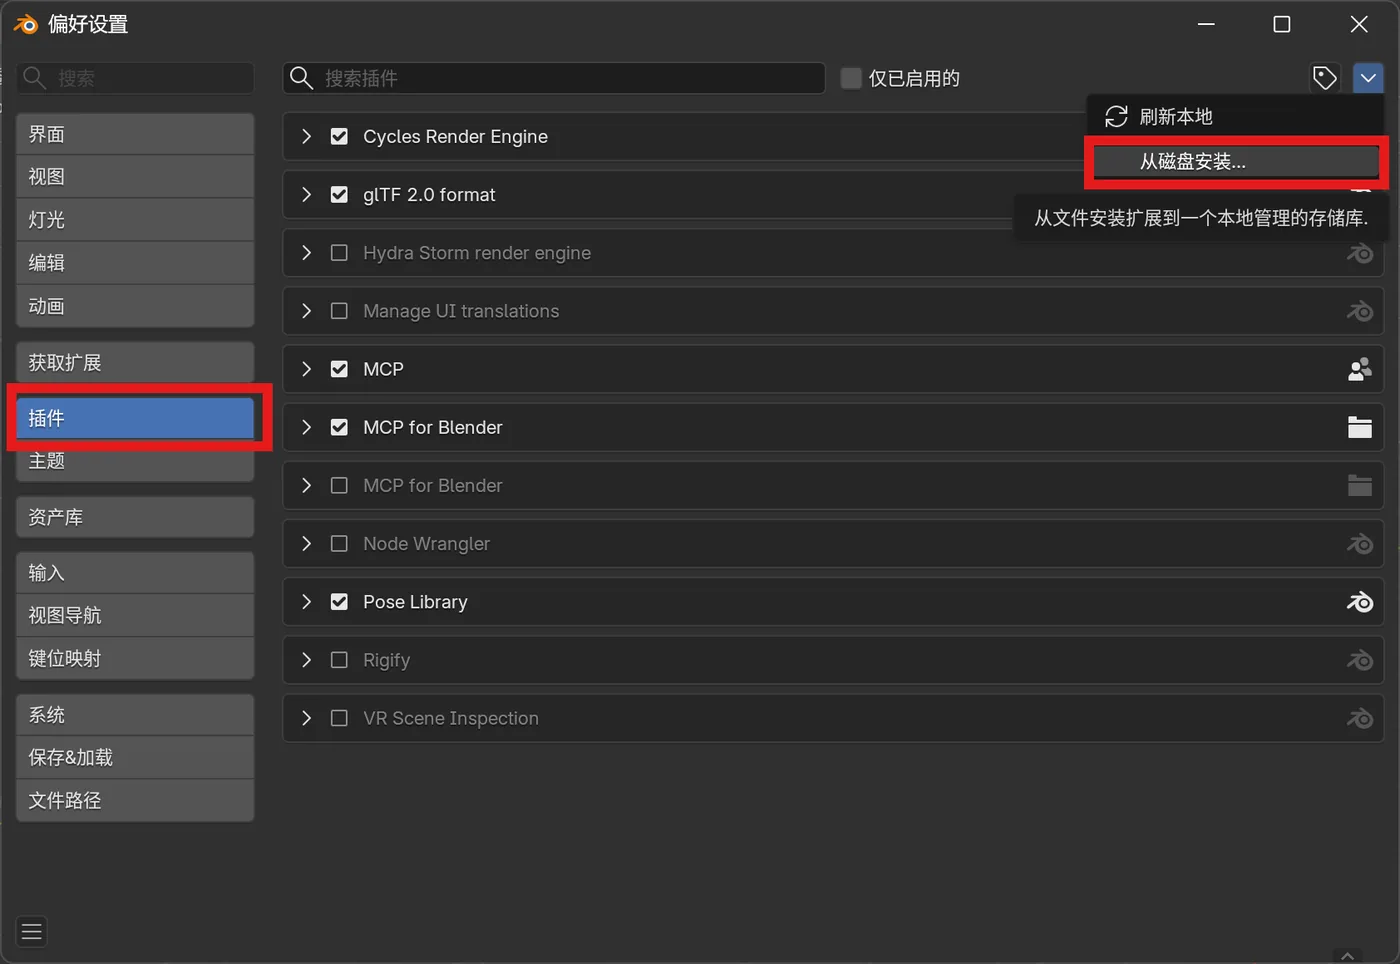
Task: Open the 界面 preferences section
Action: pos(135,134)
